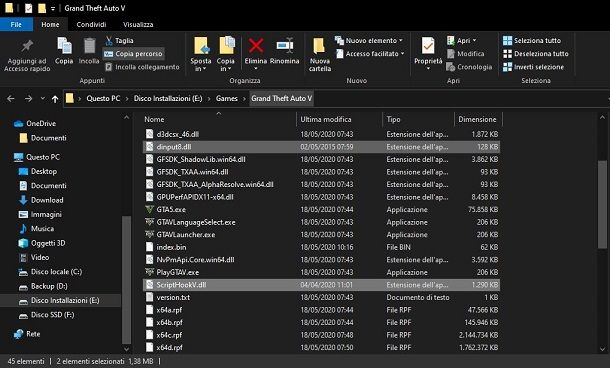Click the Games breadcrumb
610x368 pixels.
(226, 98)
